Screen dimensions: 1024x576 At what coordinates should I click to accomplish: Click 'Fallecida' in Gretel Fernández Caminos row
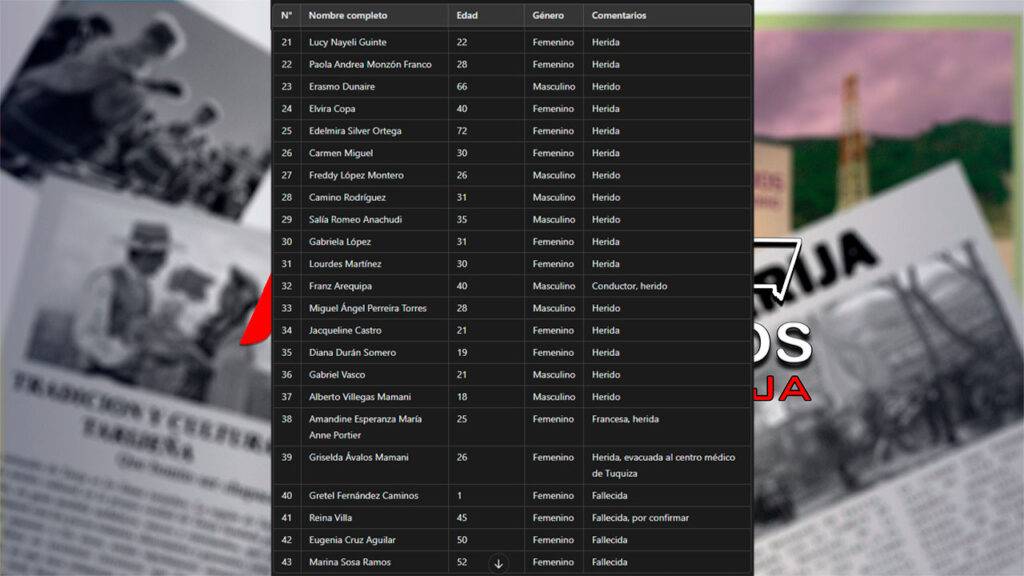[x=609, y=496]
